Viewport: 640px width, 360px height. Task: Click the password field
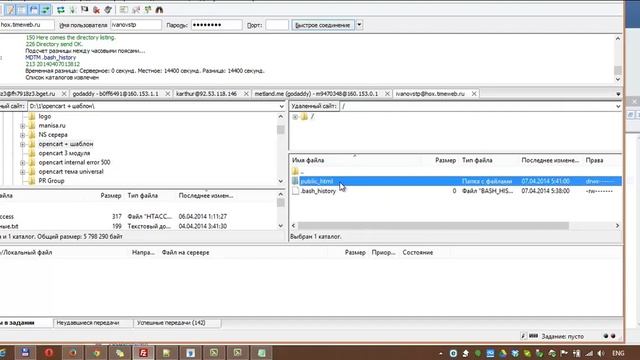click(x=216, y=25)
